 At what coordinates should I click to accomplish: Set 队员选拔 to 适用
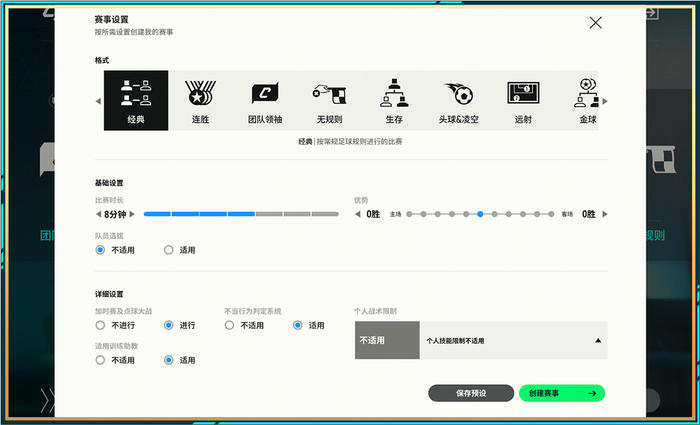pos(168,250)
